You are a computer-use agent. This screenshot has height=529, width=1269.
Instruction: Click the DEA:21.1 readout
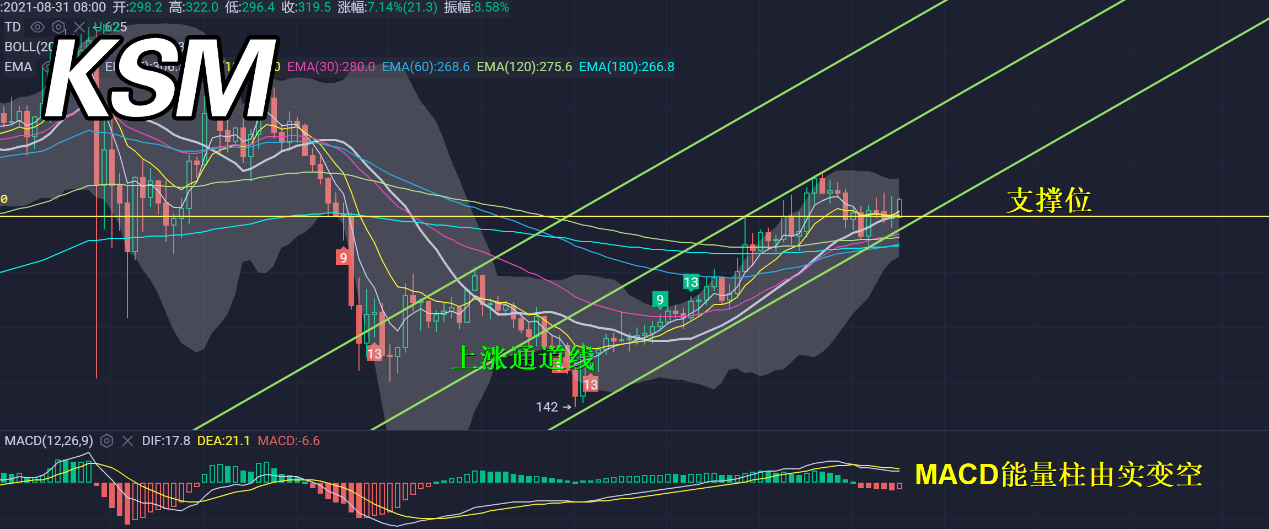click(x=224, y=440)
